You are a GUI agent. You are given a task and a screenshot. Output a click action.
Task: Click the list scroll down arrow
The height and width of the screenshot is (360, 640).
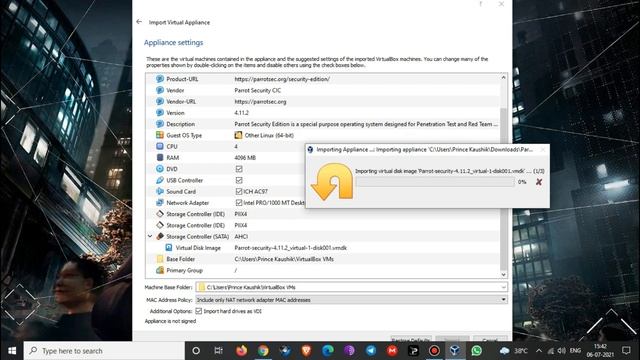click(503, 274)
